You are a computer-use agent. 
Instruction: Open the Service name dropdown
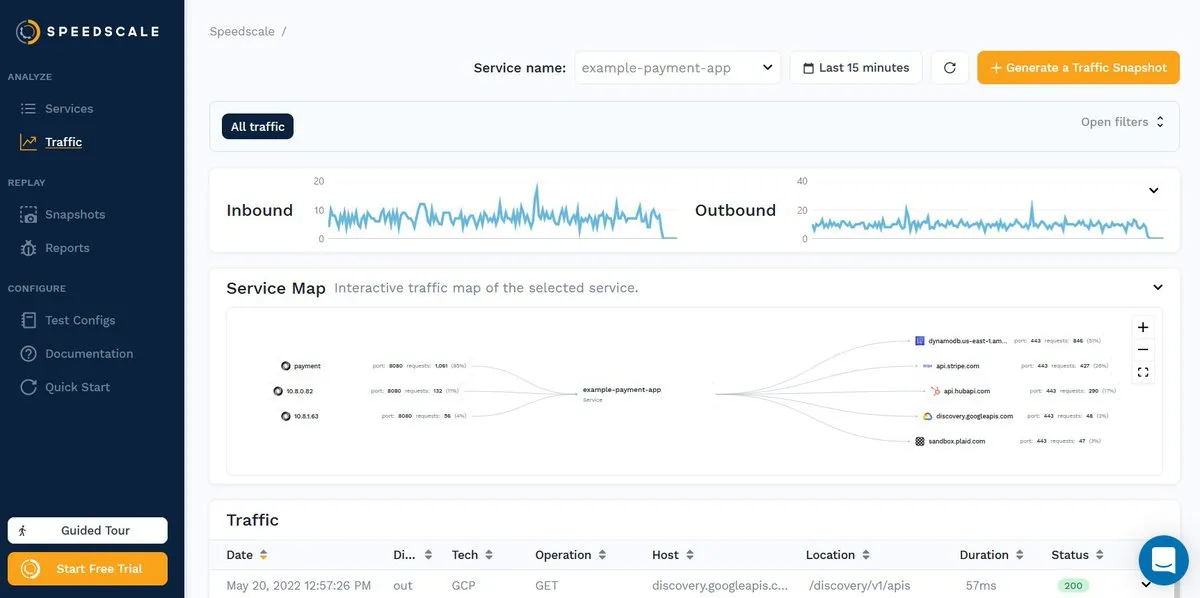(x=678, y=68)
